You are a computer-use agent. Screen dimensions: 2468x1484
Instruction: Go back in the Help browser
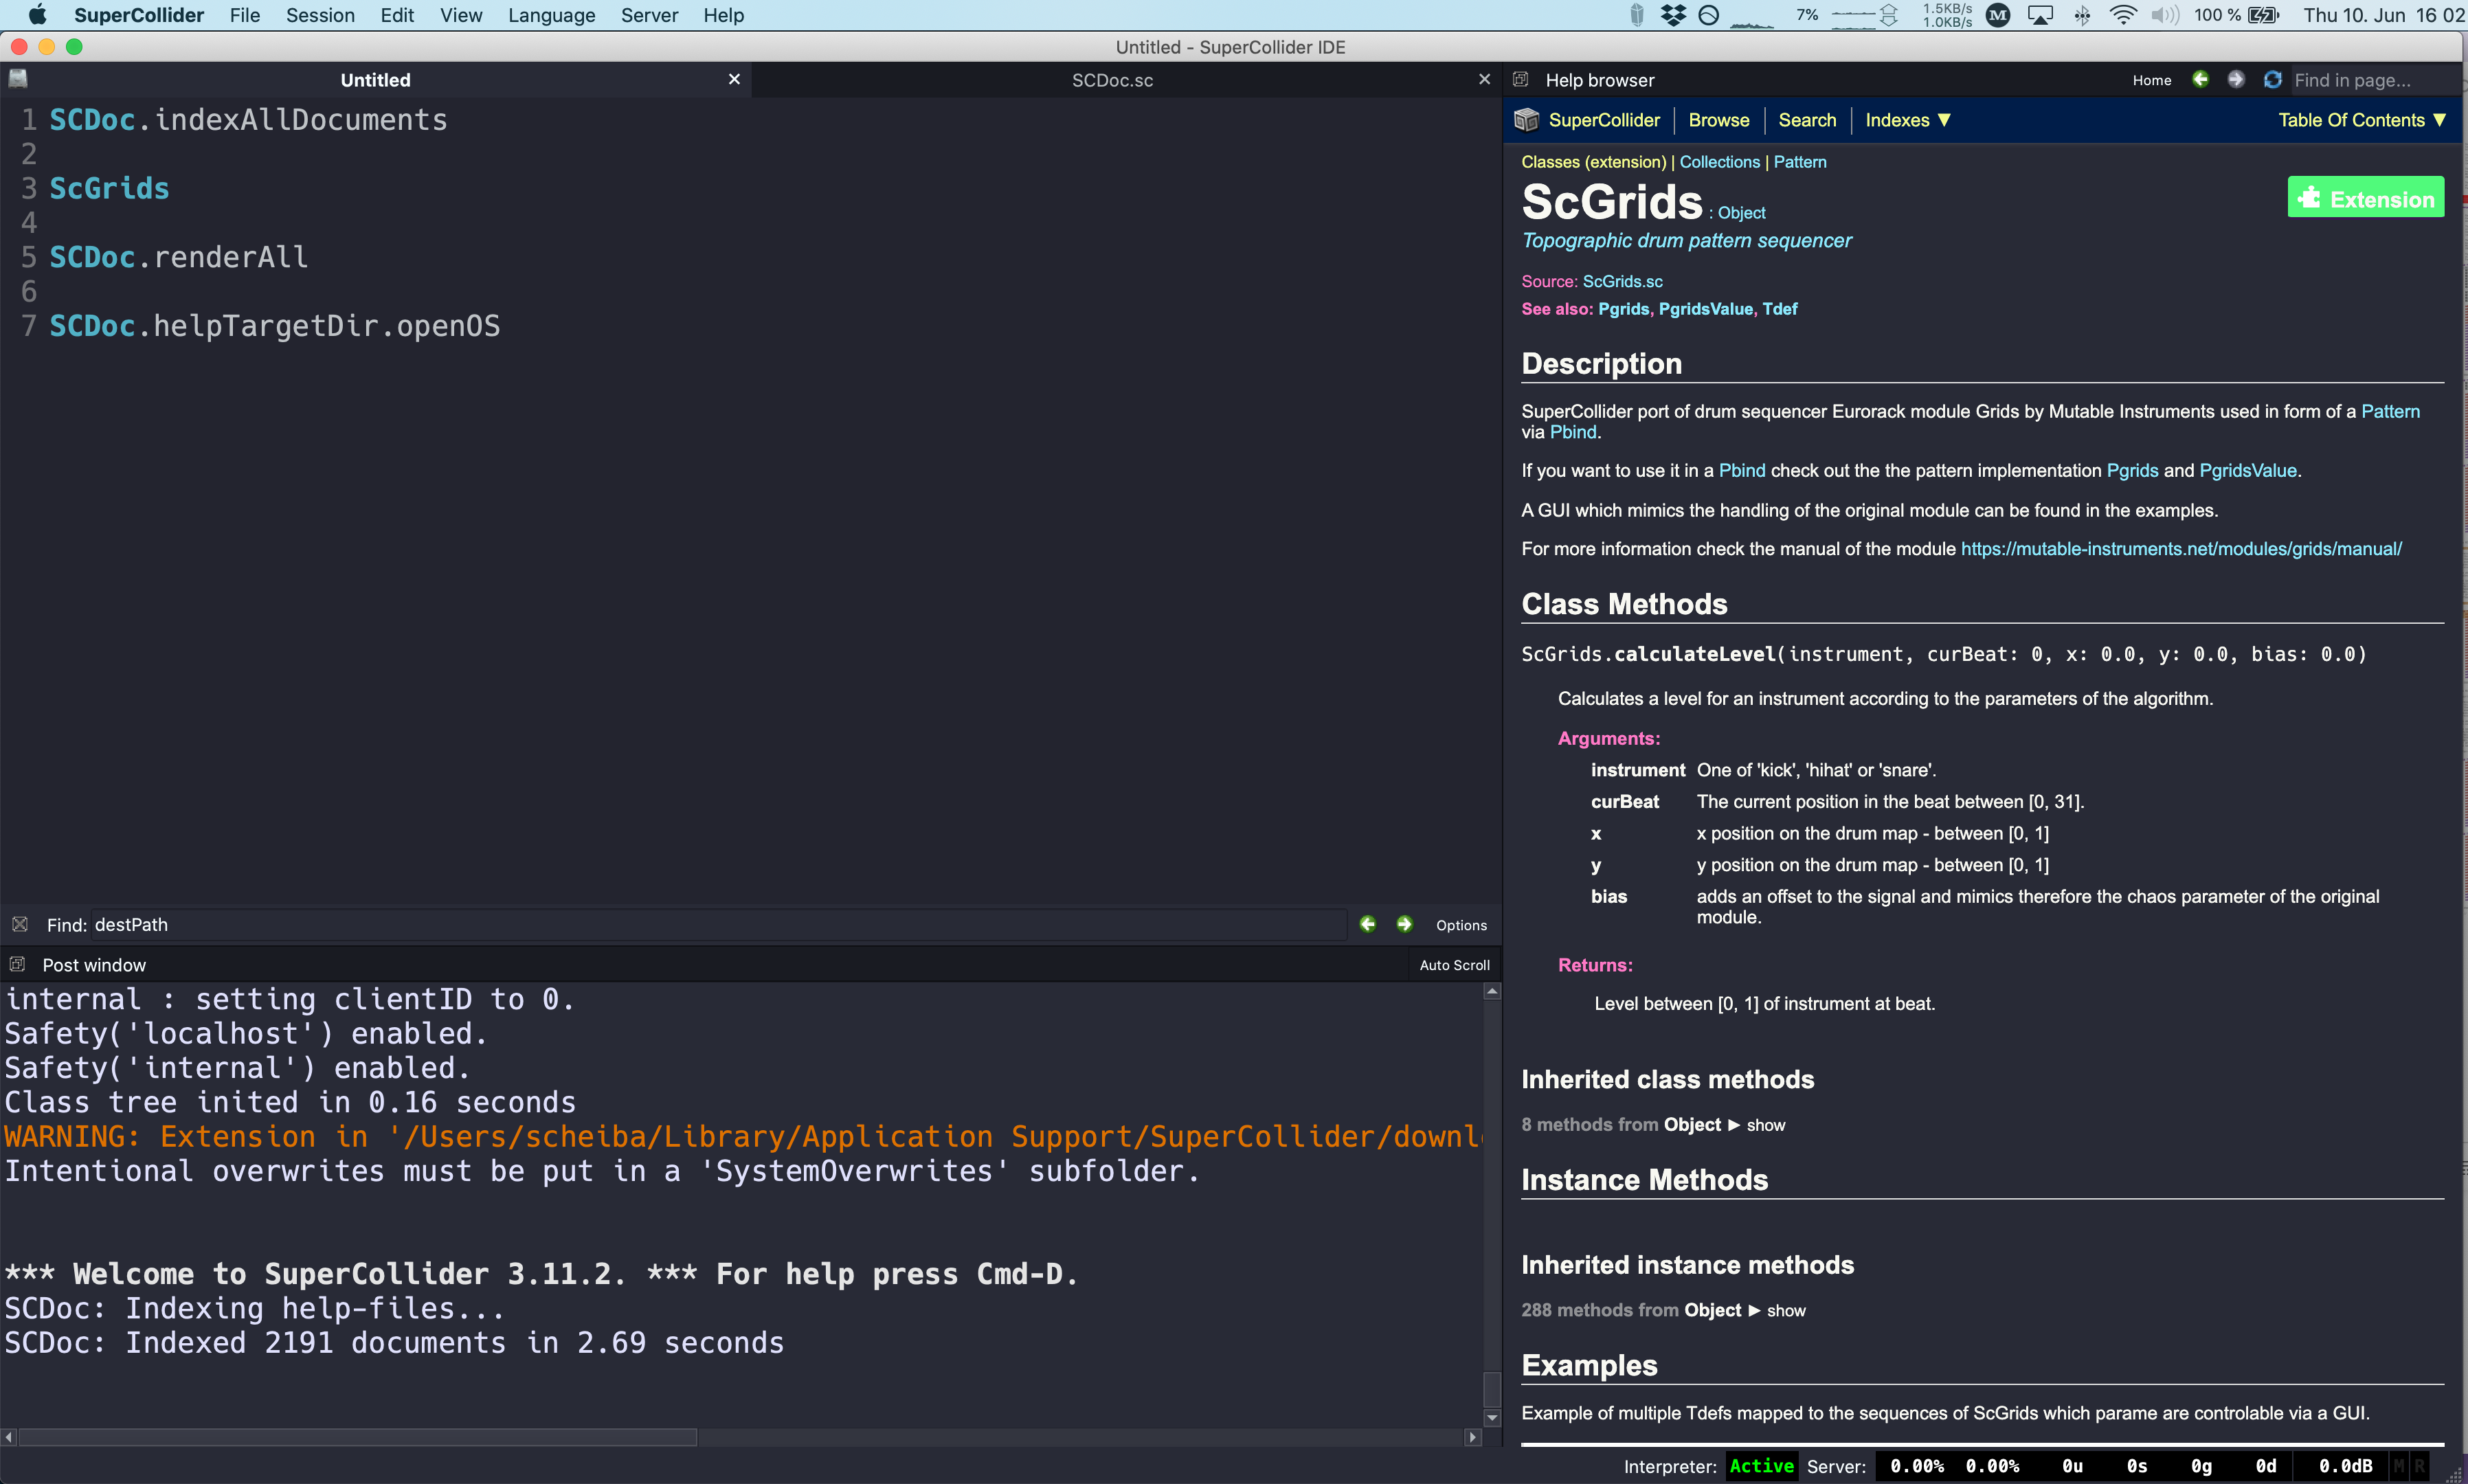[2201, 79]
